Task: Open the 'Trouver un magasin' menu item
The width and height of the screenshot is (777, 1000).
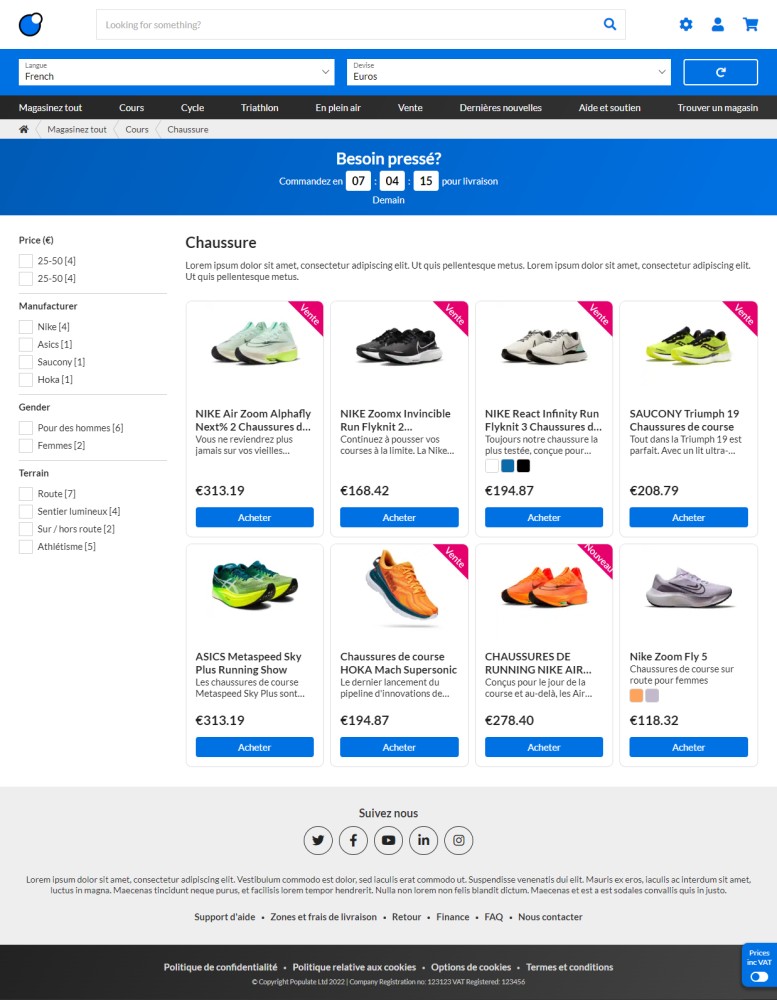Action: point(718,108)
